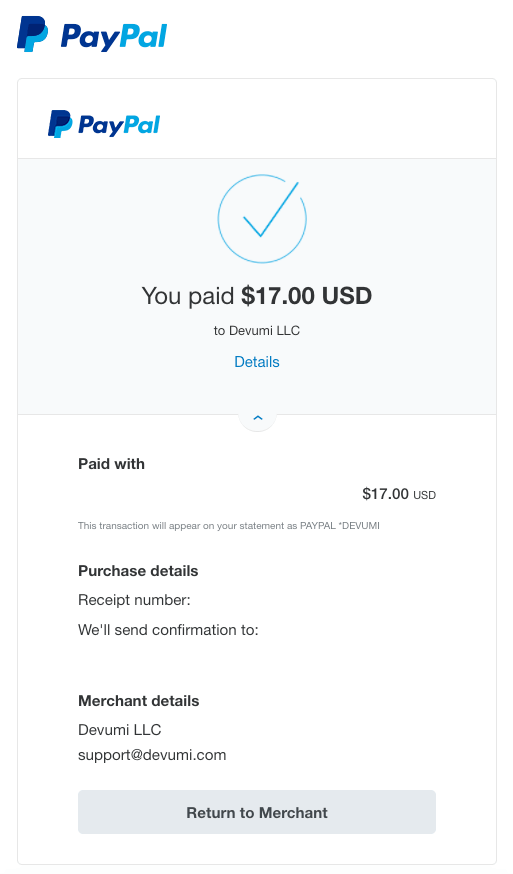Viewport: 513px width, 874px height.
Task: Click the 'Receipt number:' label
Action: coord(134,600)
